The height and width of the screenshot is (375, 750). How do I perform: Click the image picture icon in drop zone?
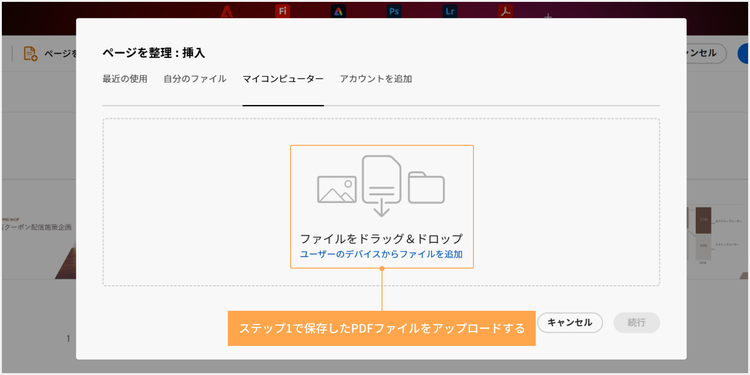tap(337, 189)
